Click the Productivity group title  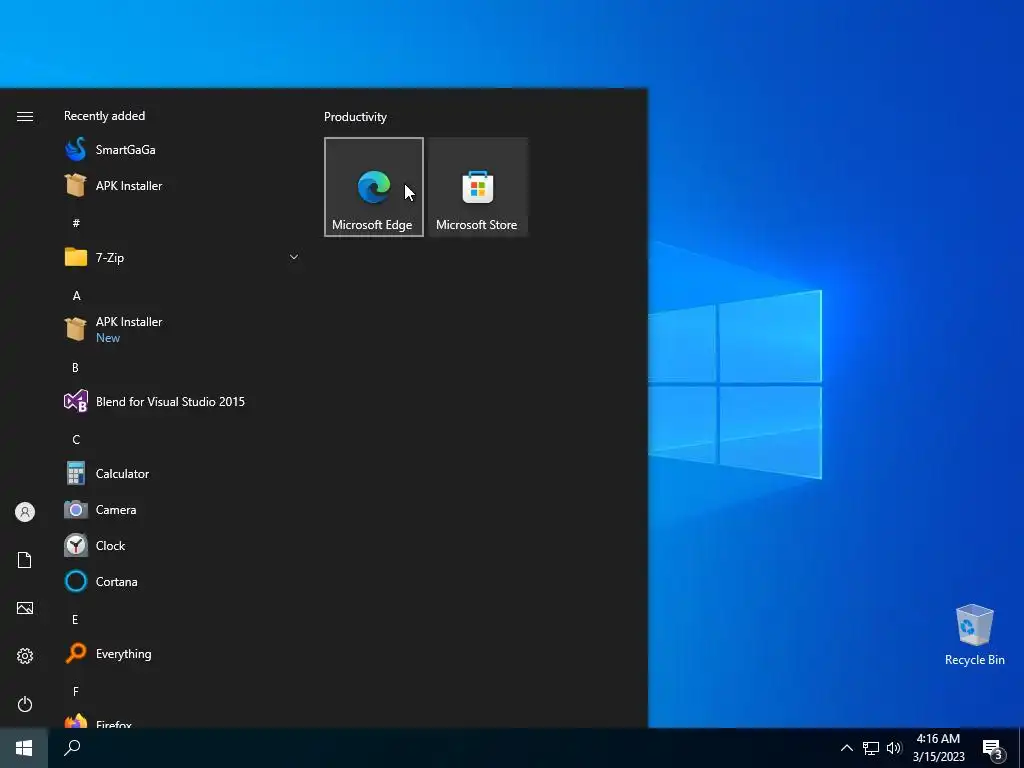355,117
